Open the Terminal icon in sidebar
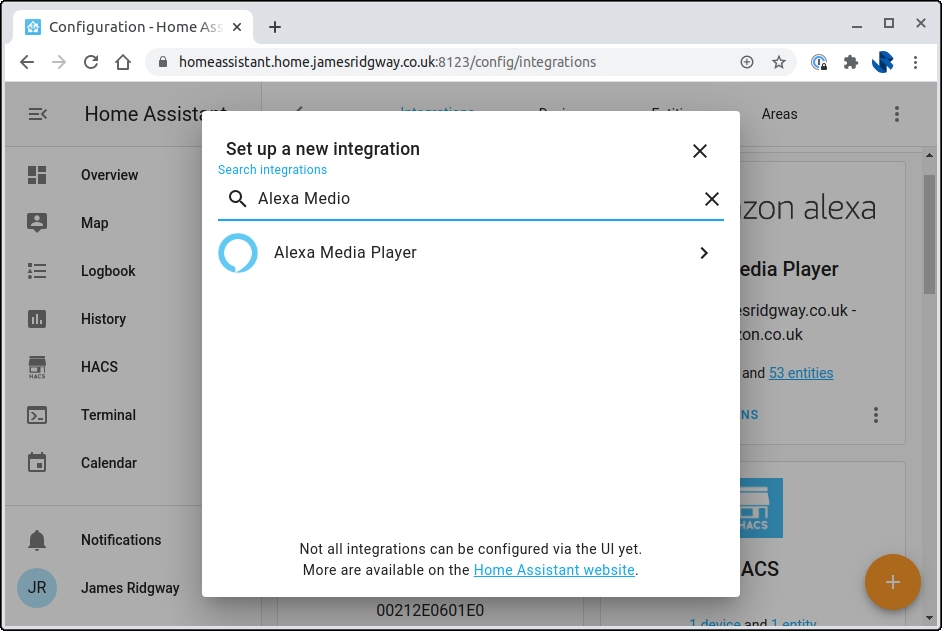The height and width of the screenshot is (631, 942). pyautogui.click(x=37, y=415)
